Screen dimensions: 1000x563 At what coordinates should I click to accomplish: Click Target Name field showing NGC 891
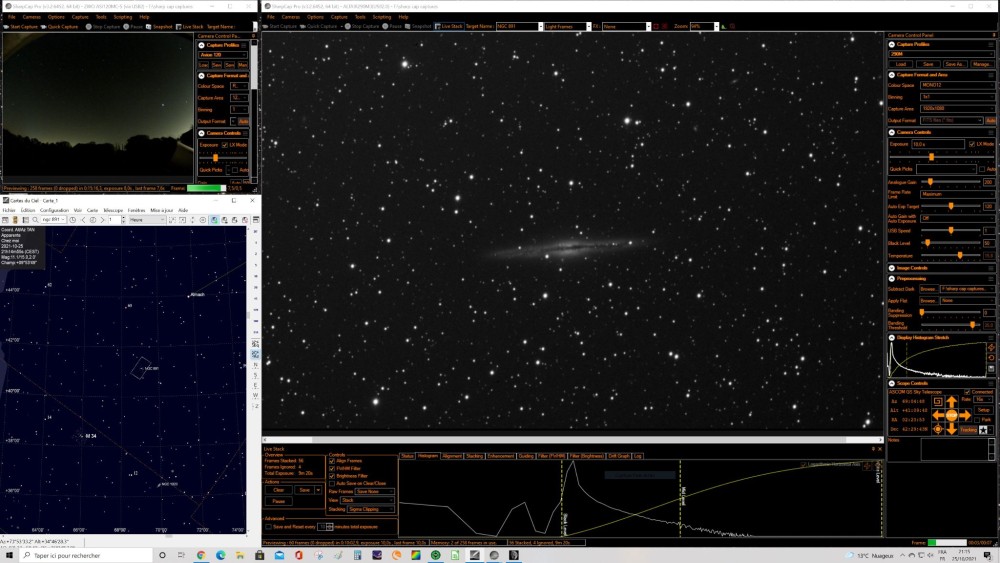[519, 26]
